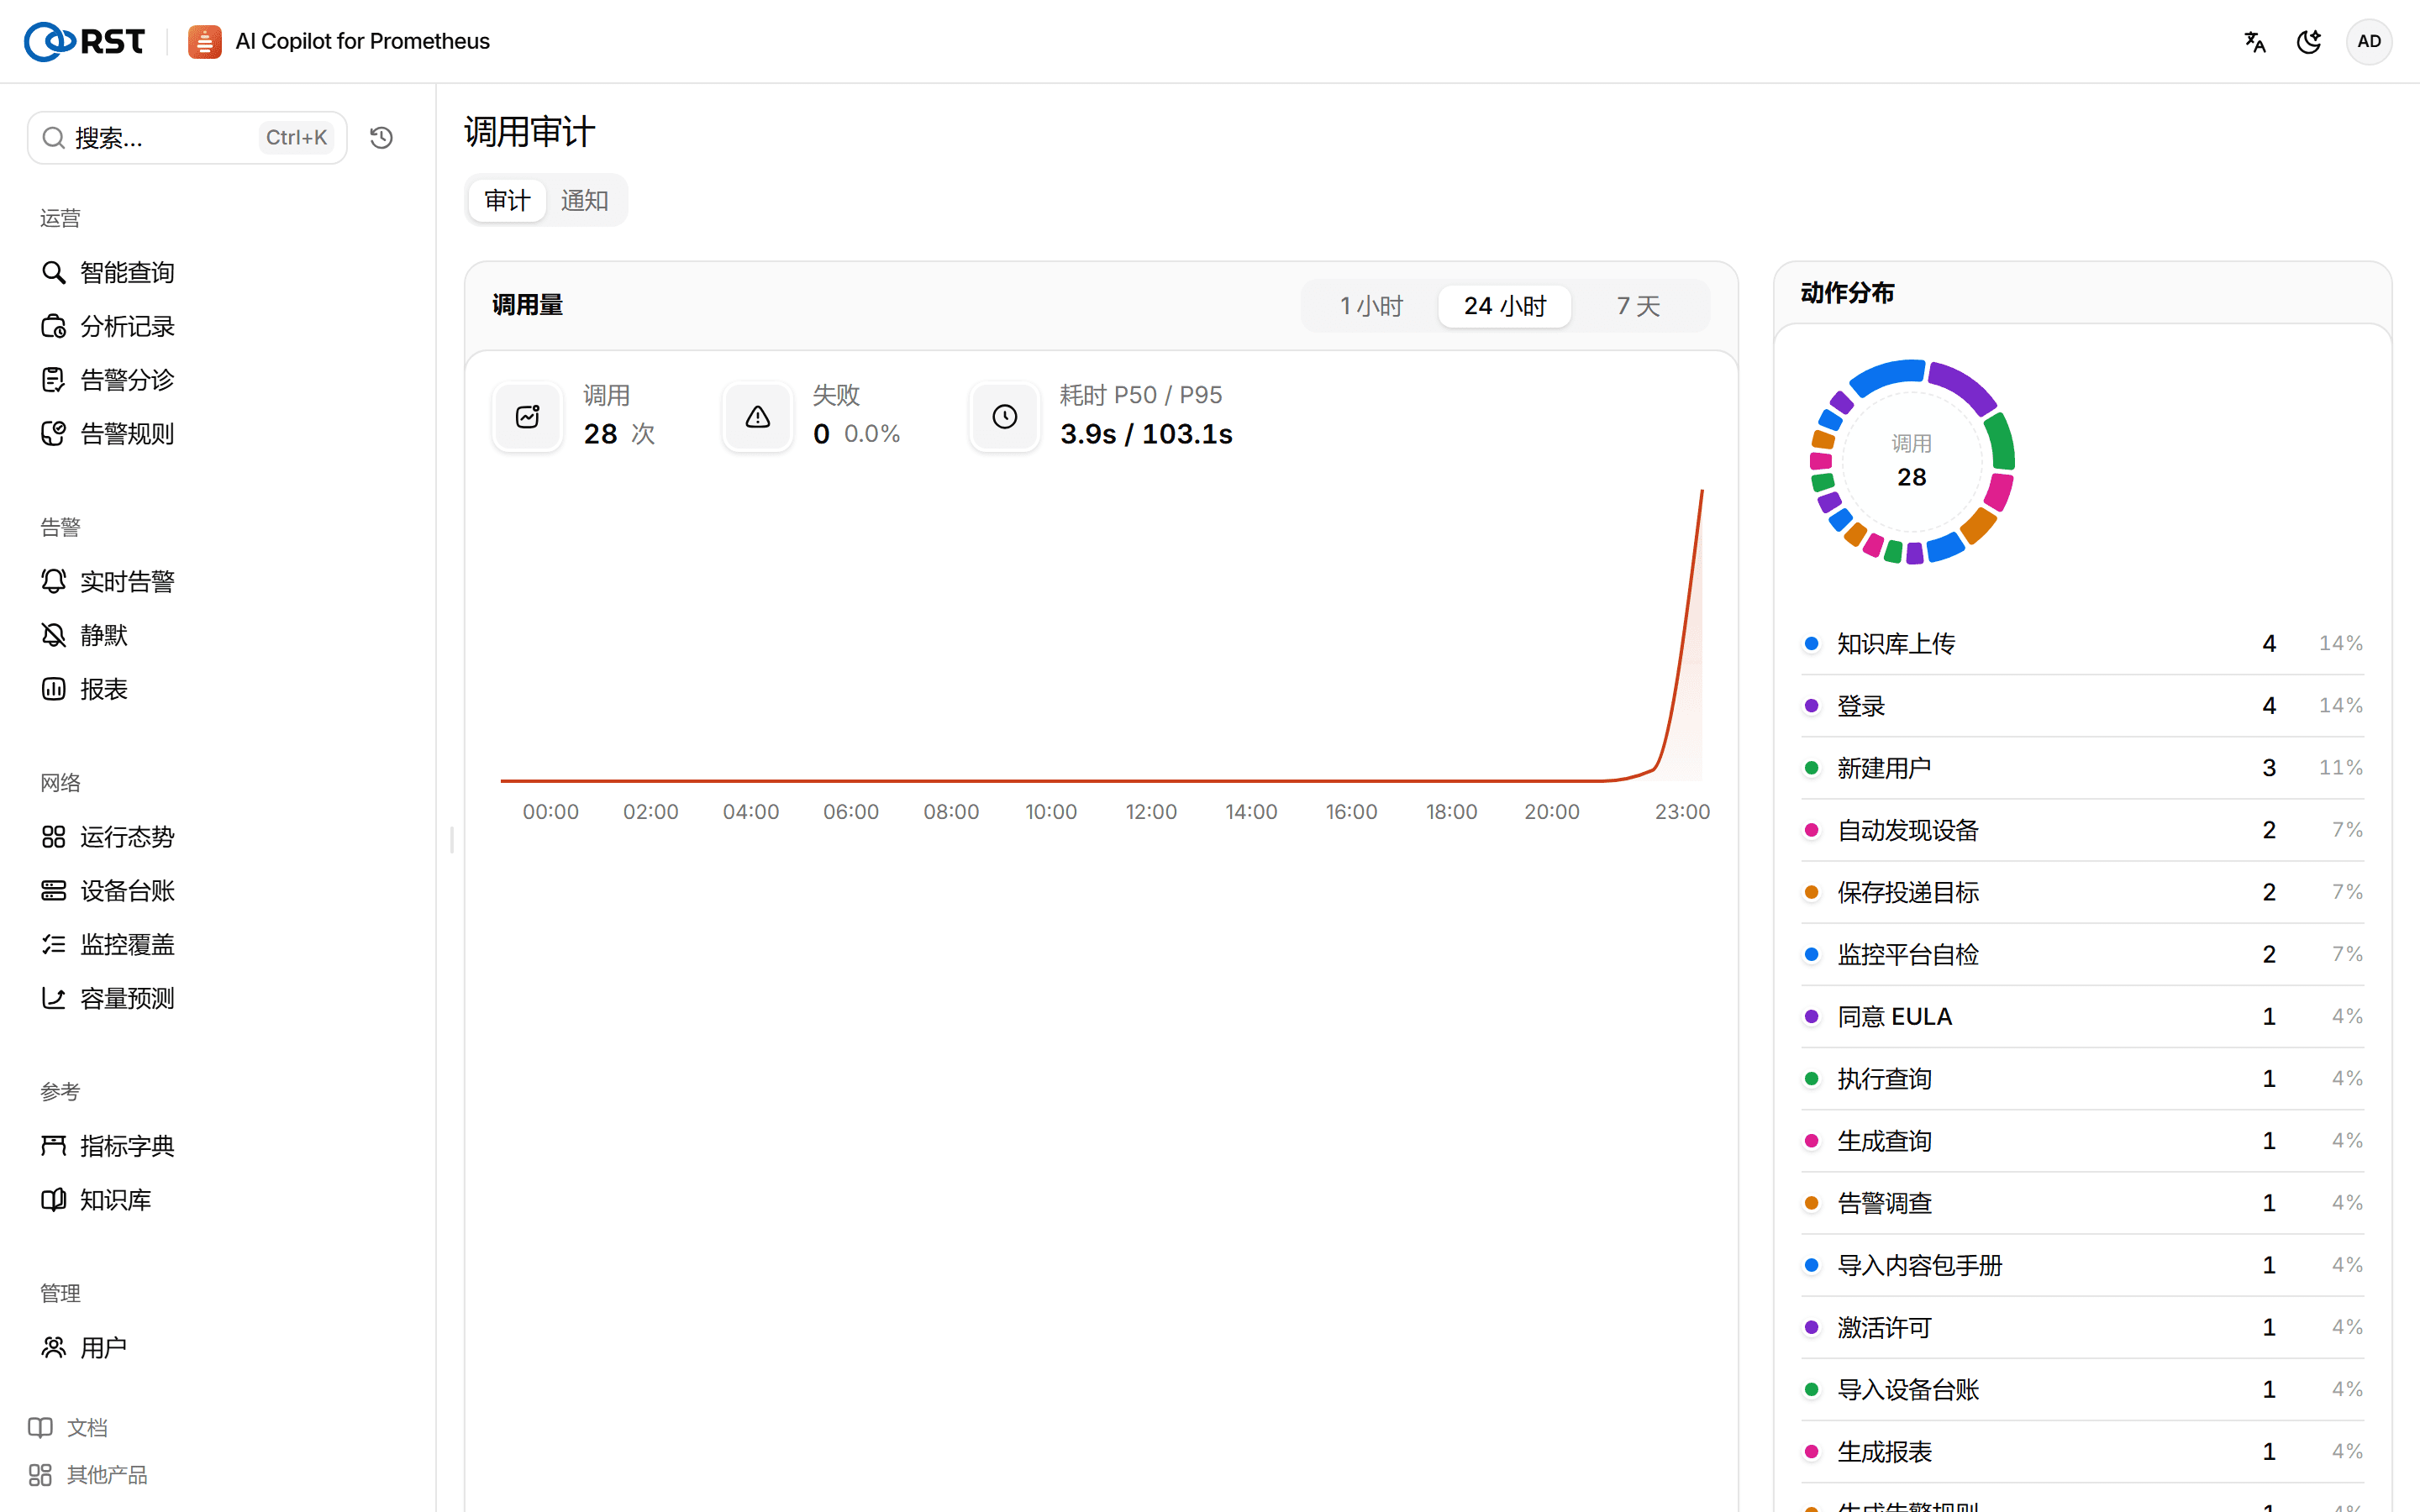Open 监控覆盖 page
This screenshot has width=2420, height=1512.
pos(108,945)
